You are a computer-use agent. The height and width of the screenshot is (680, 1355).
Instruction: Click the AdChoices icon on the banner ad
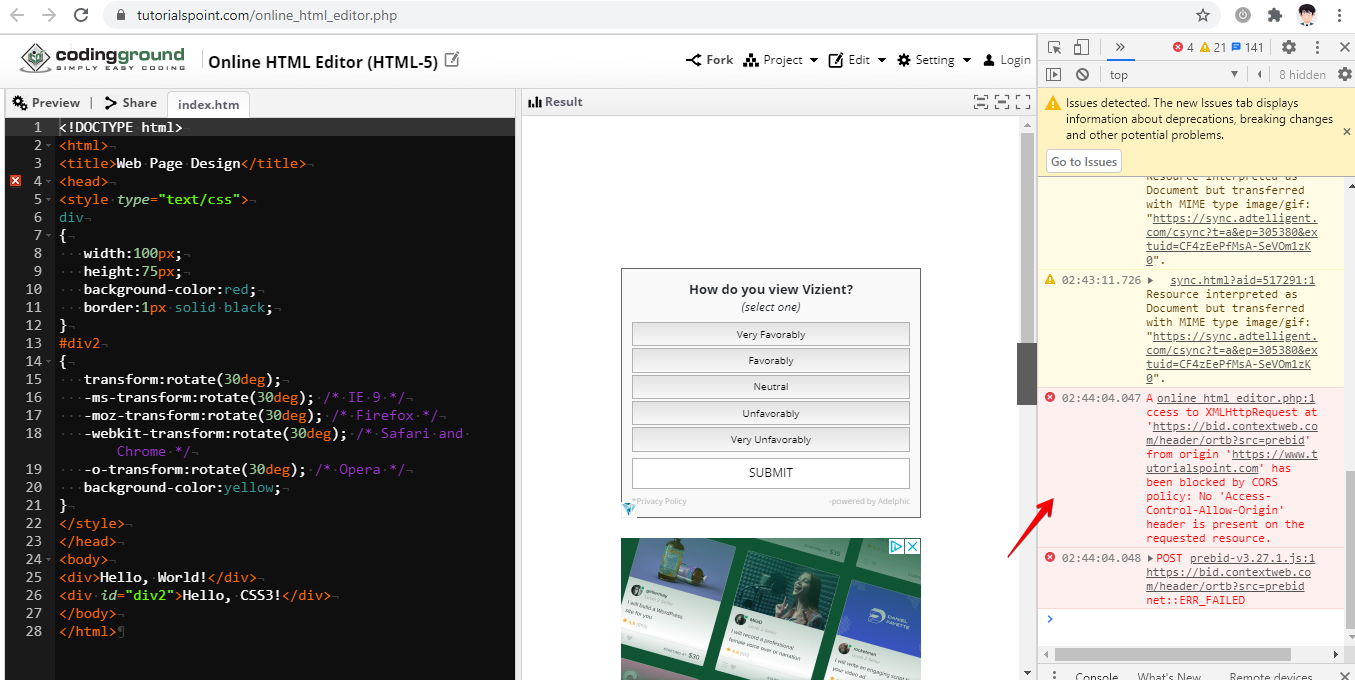point(898,546)
